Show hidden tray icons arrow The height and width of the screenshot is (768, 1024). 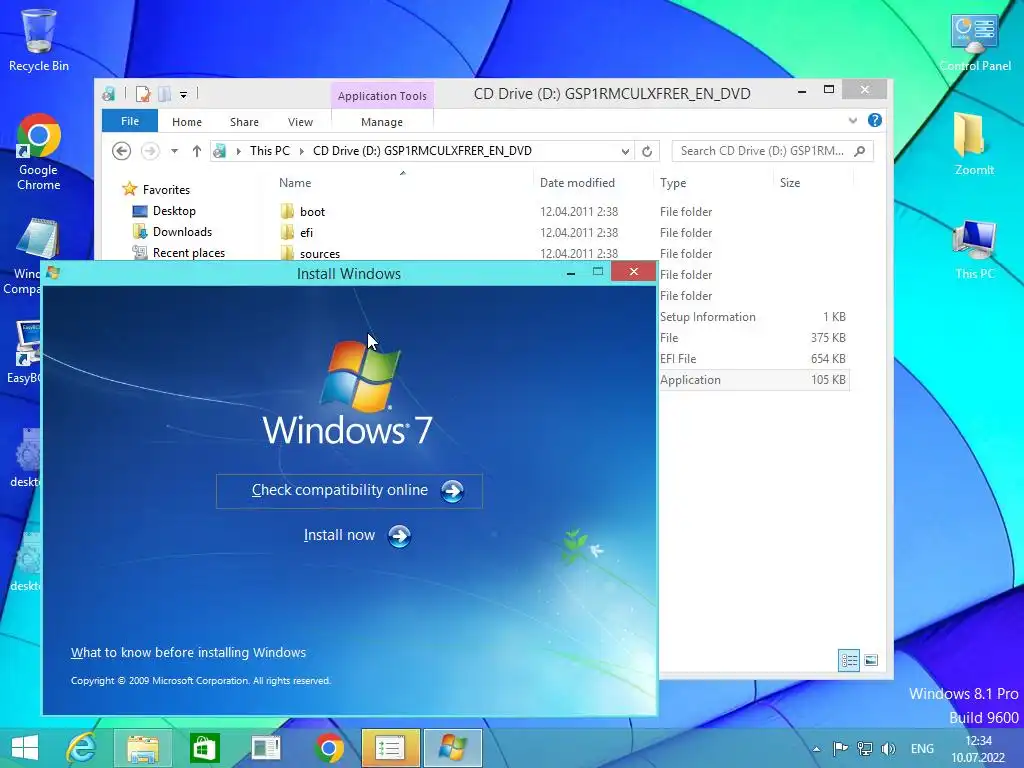(x=816, y=749)
